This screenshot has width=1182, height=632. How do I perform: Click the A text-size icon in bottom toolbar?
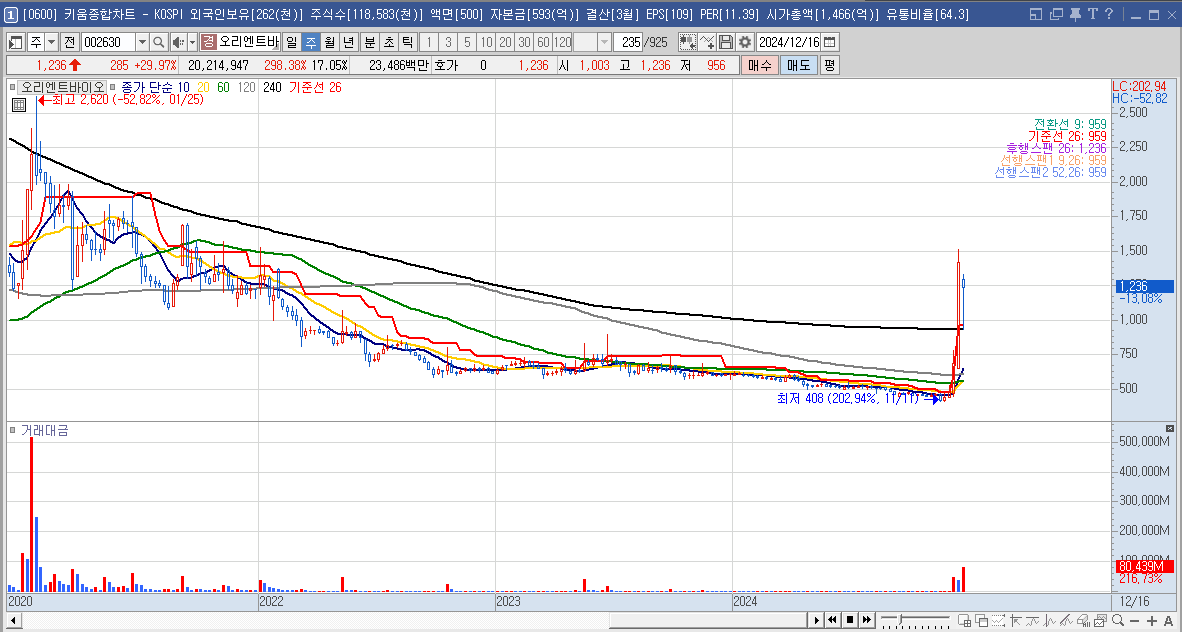[x=1168, y=621]
